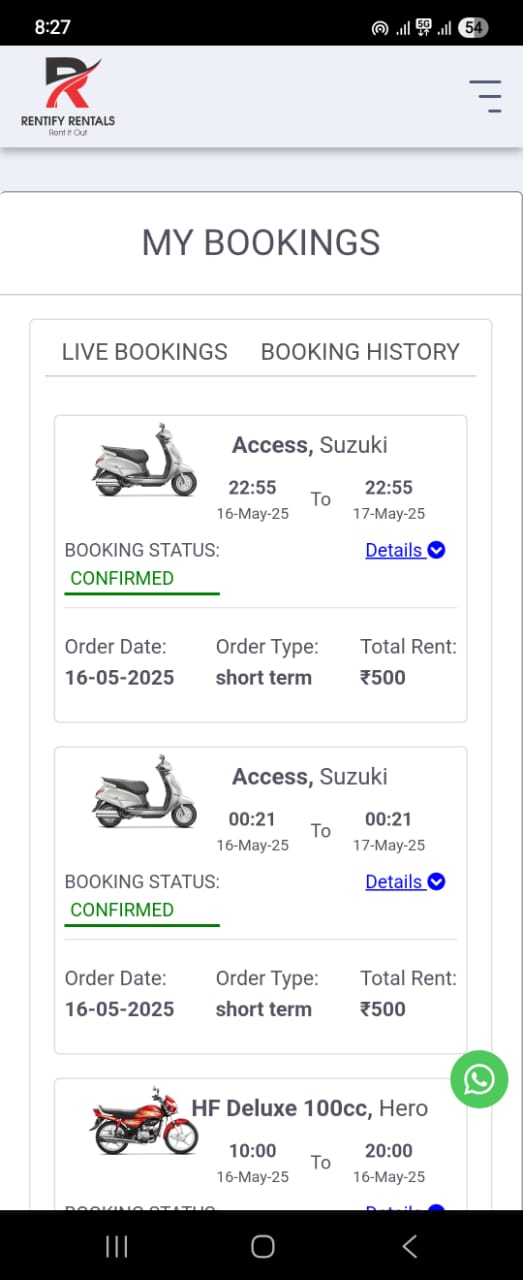Tap the battery indicator in status bar
The image size is (523, 1280).
pos(473,28)
